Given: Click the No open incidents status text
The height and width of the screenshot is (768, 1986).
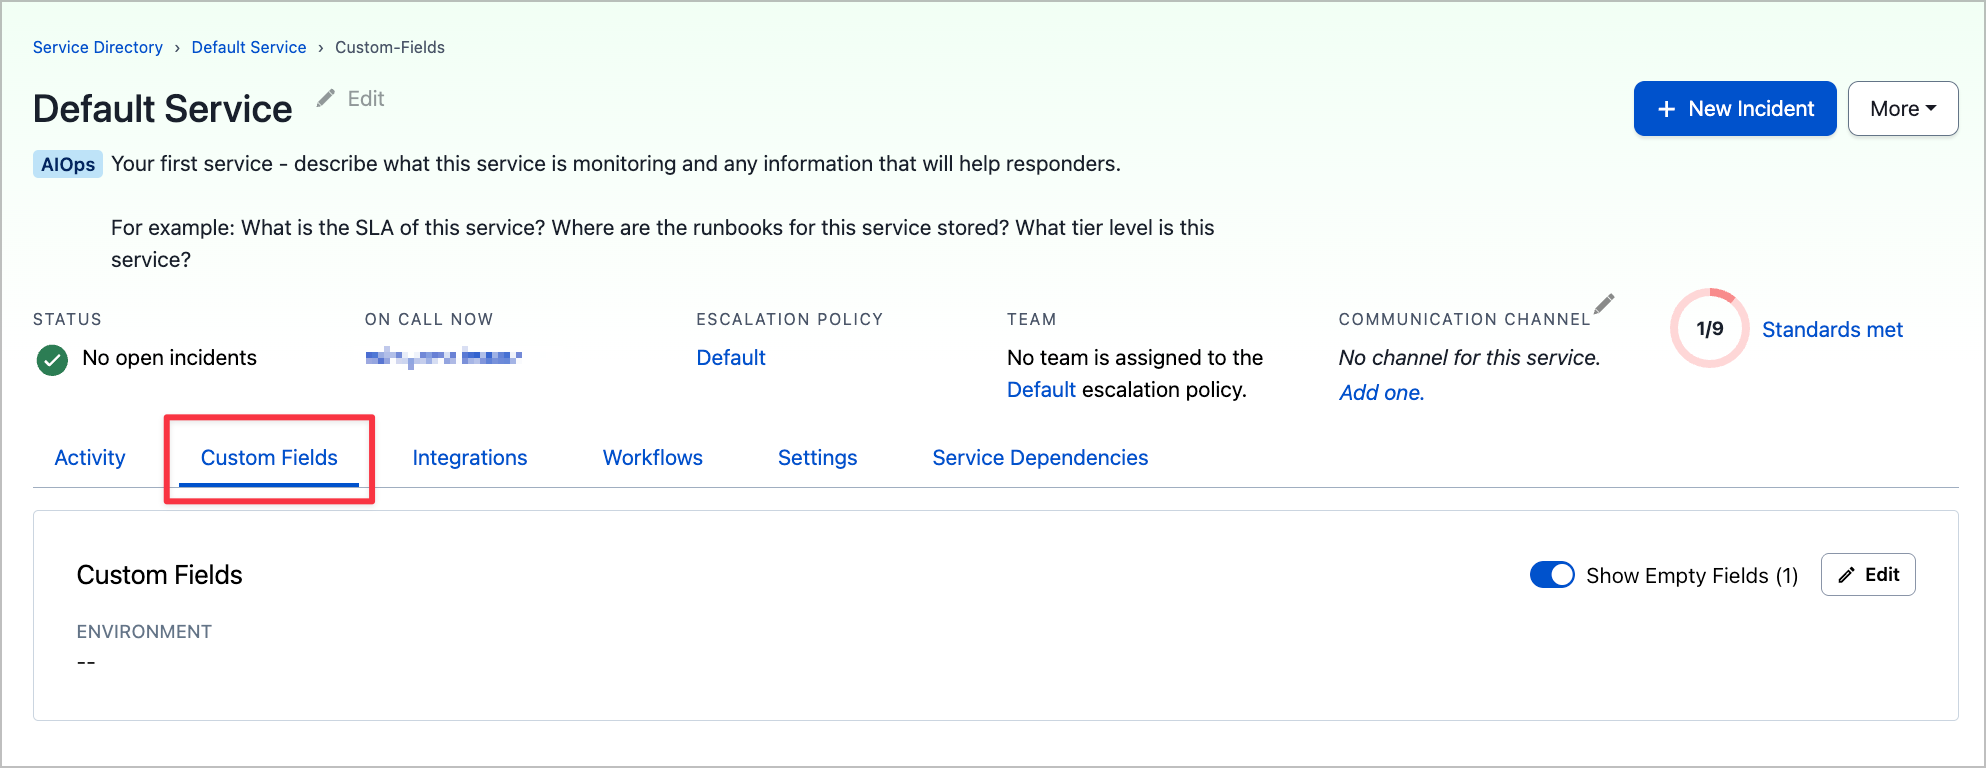Looking at the screenshot, I should tap(169, 358).
